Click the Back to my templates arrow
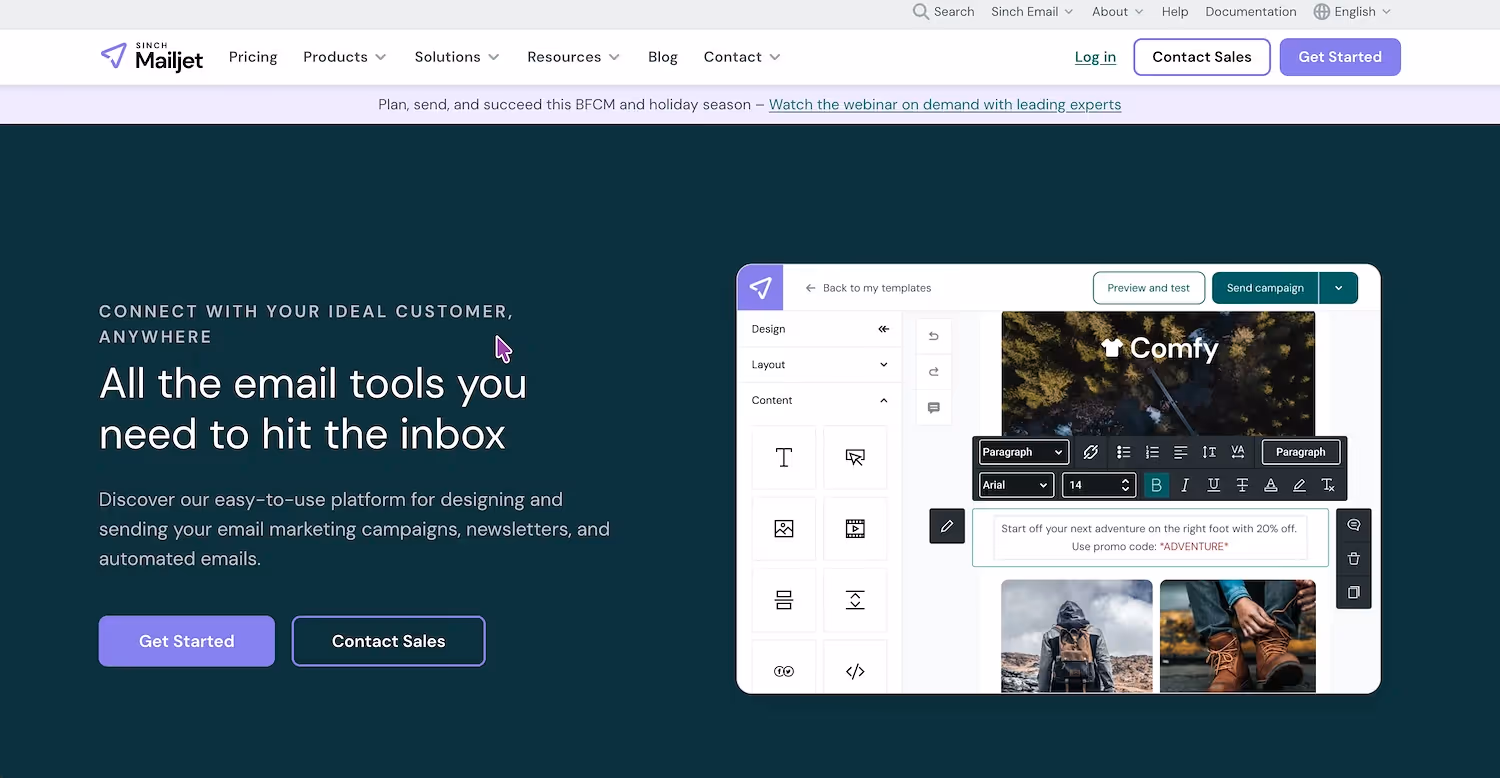Viewport: 1500px width, 778px height. tap(811, 288)
